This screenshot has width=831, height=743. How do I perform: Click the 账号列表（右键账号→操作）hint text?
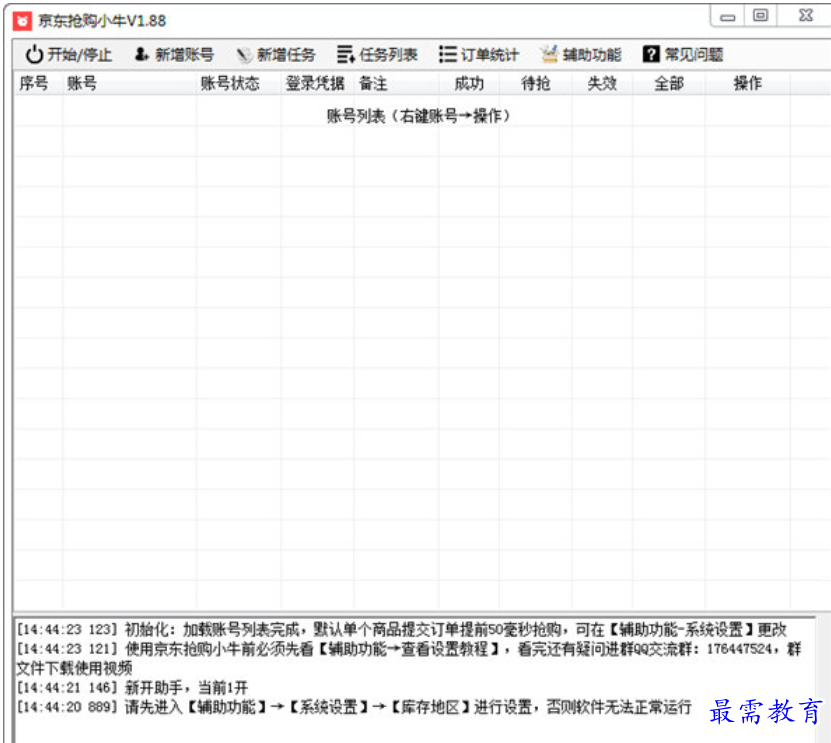(x=418, y=116)
